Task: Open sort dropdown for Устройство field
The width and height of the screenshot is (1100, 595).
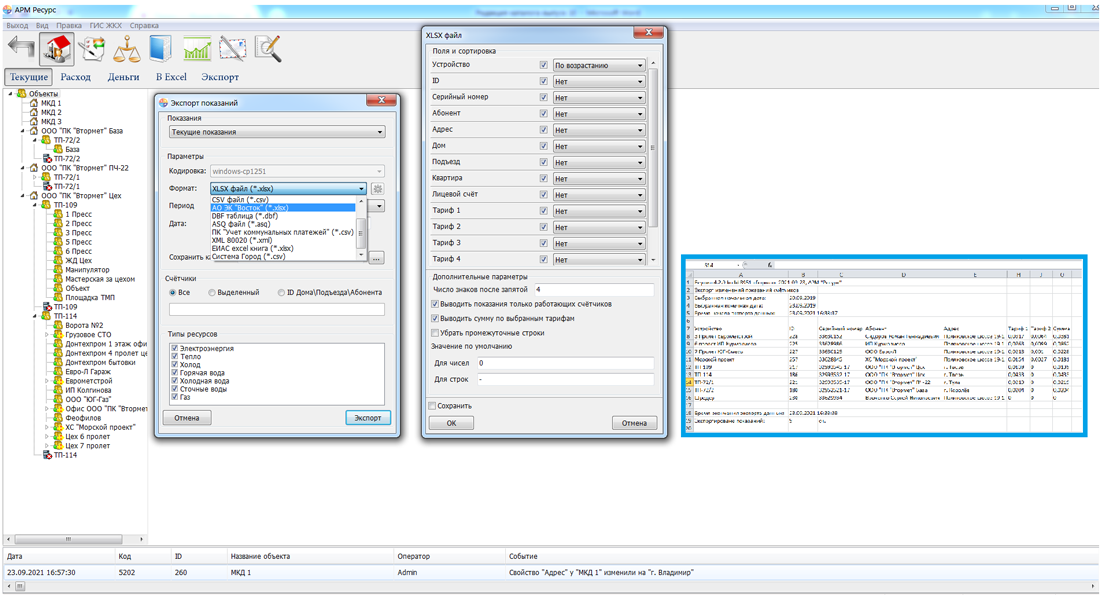Action: [599, 66]
